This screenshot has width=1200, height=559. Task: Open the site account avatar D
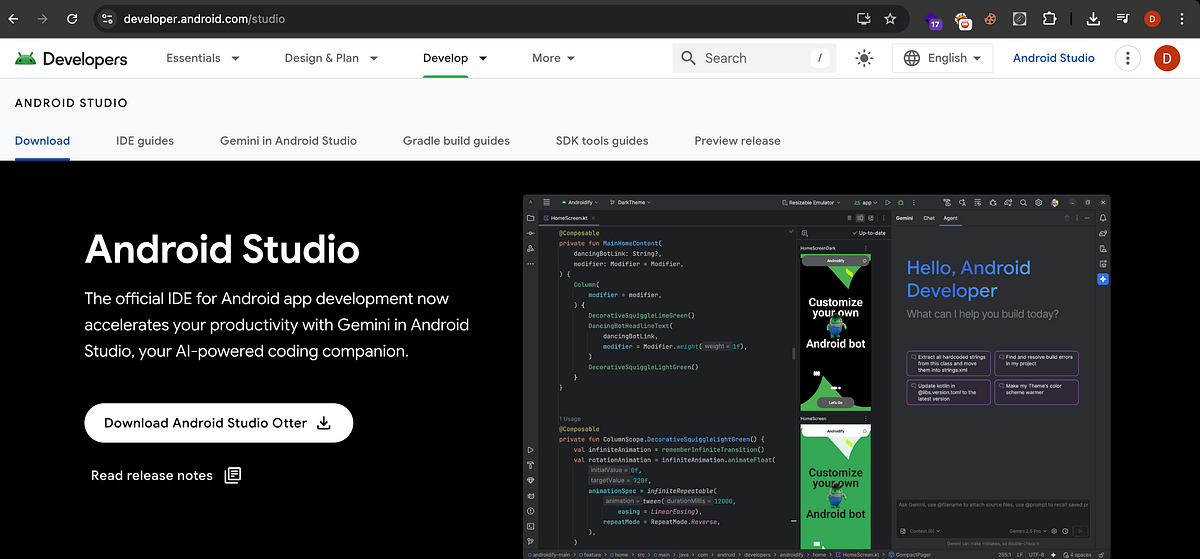(1167, 58)
